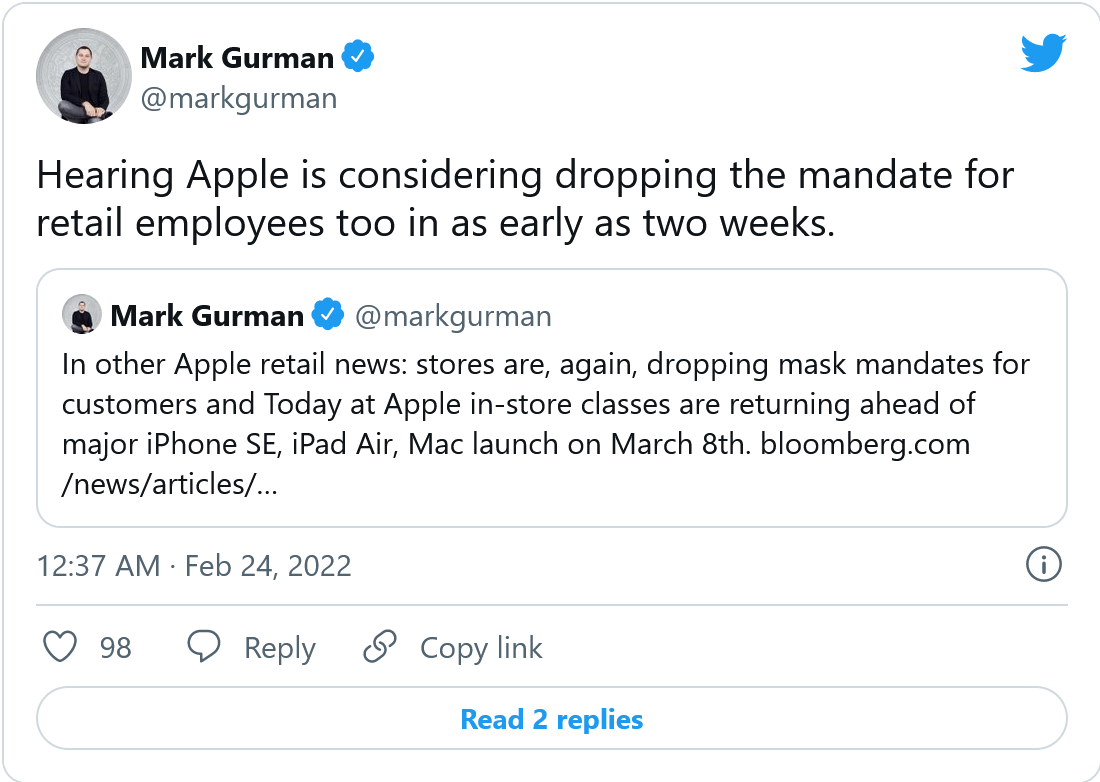Open Mark Gurman's large profile picture

[83, 76]
